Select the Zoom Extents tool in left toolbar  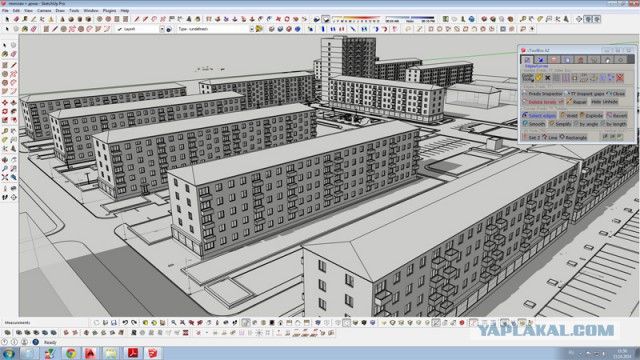click(5, 177)
